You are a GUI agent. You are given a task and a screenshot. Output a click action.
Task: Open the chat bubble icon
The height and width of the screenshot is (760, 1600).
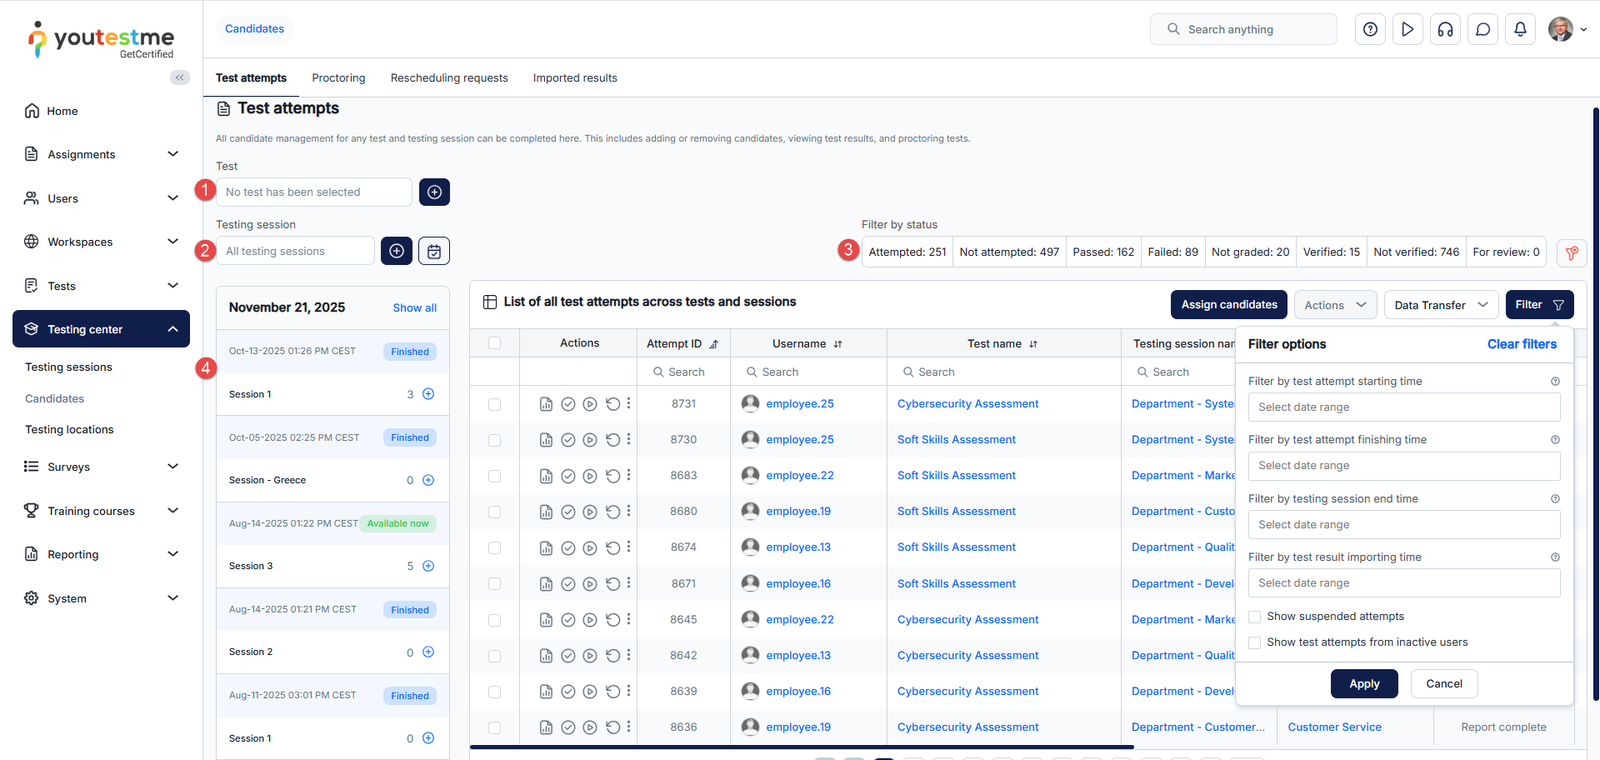(x=1483, y=29)
